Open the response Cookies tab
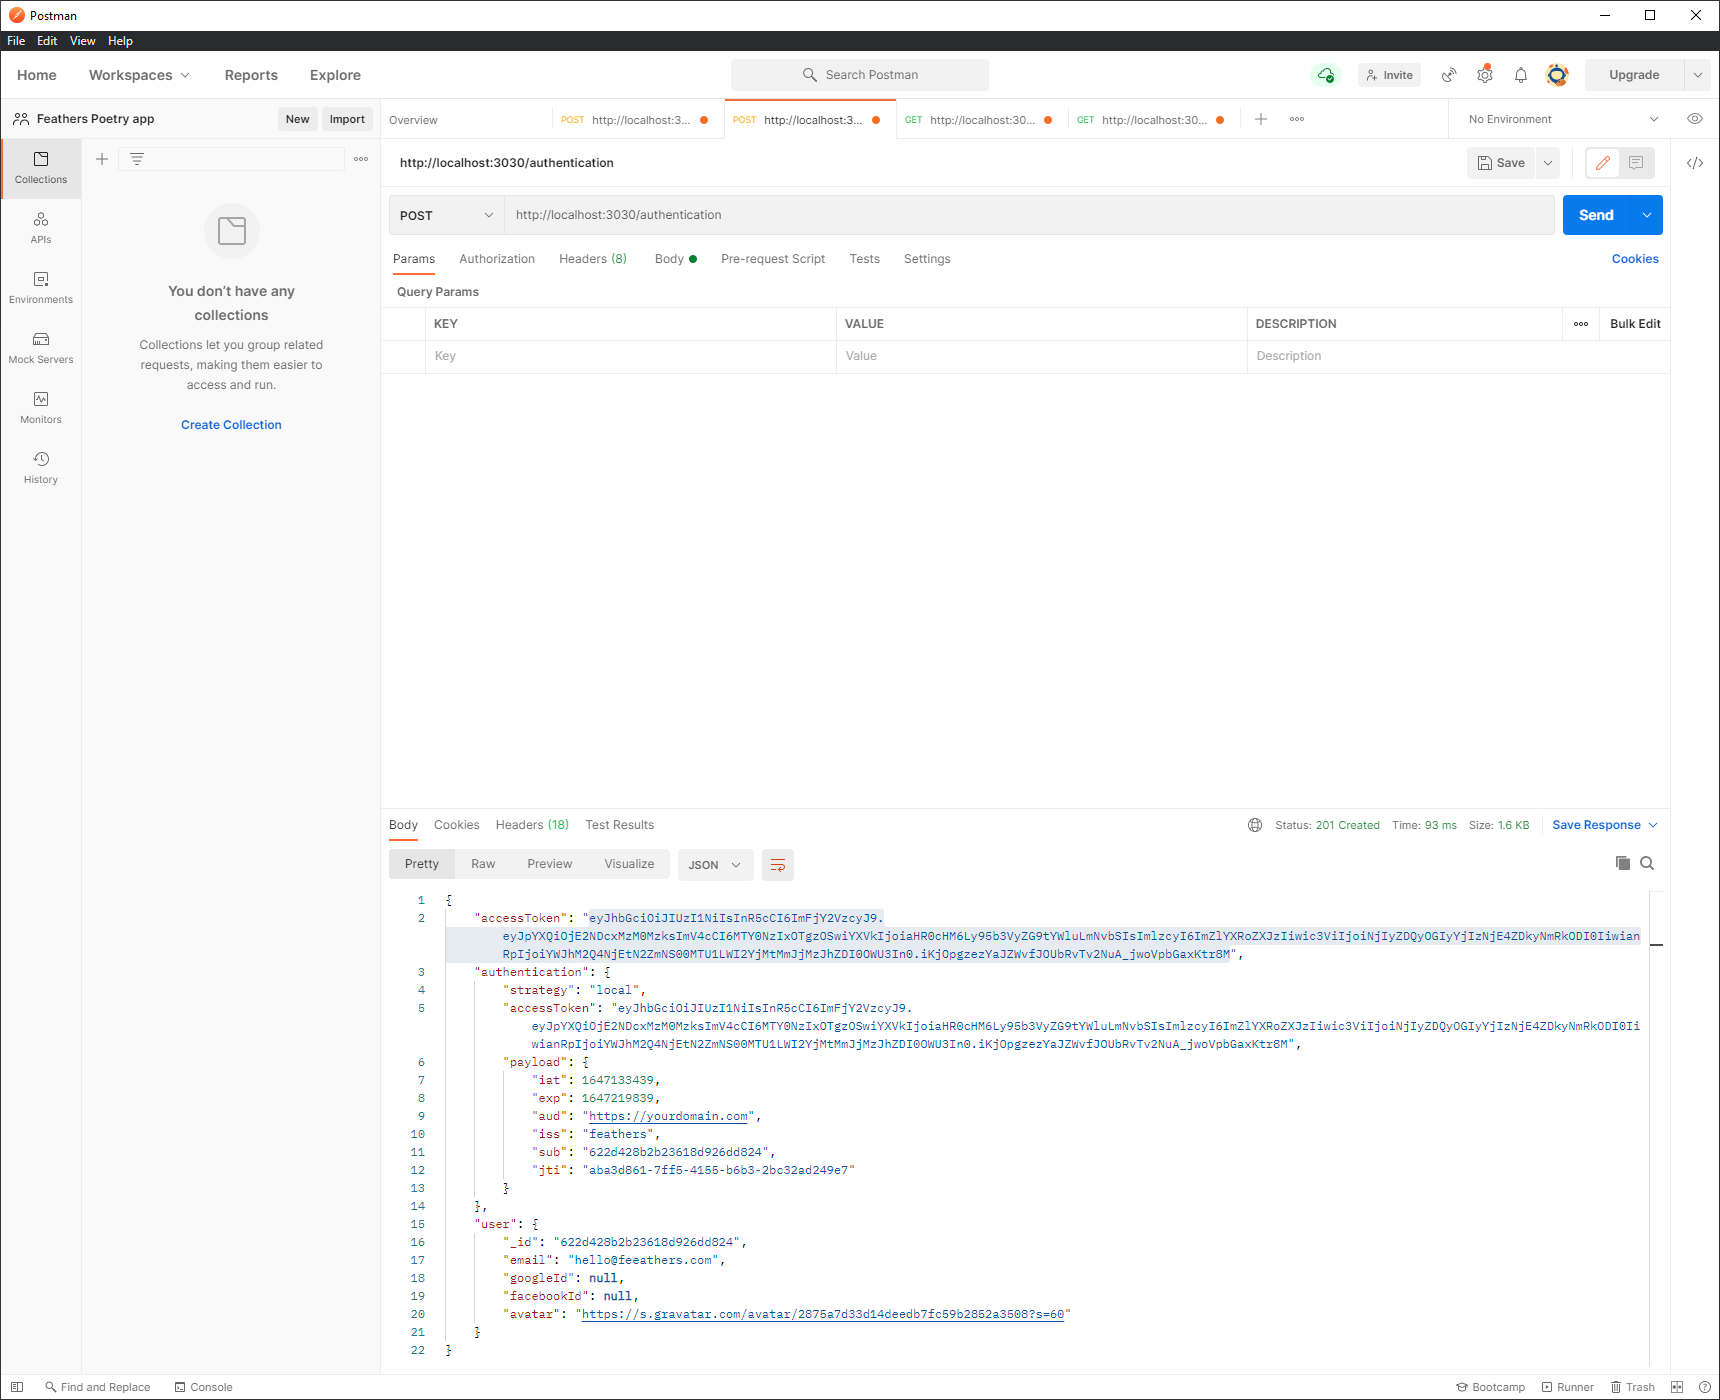The image size is (1720, 1400). [457, 825]
